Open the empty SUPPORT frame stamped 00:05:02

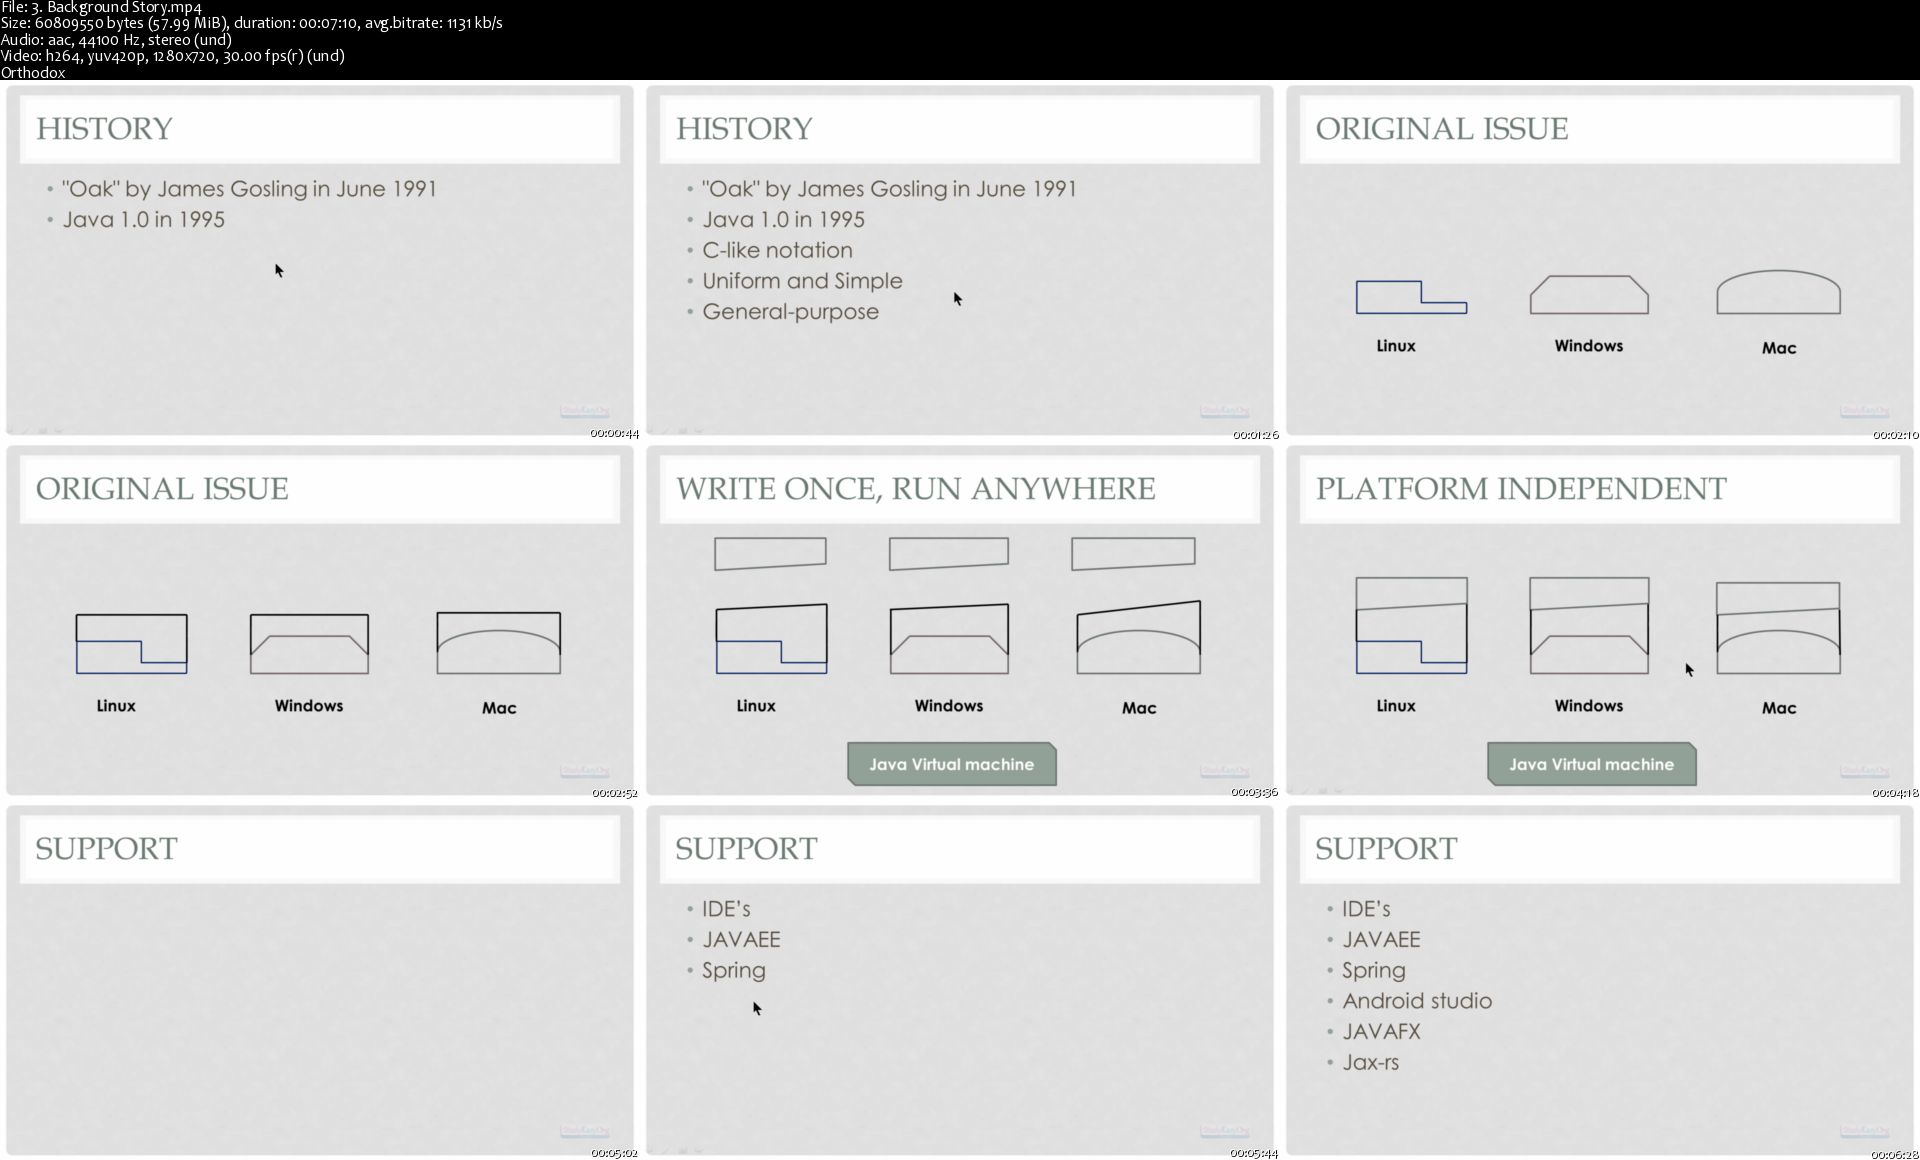pos(320,980)
